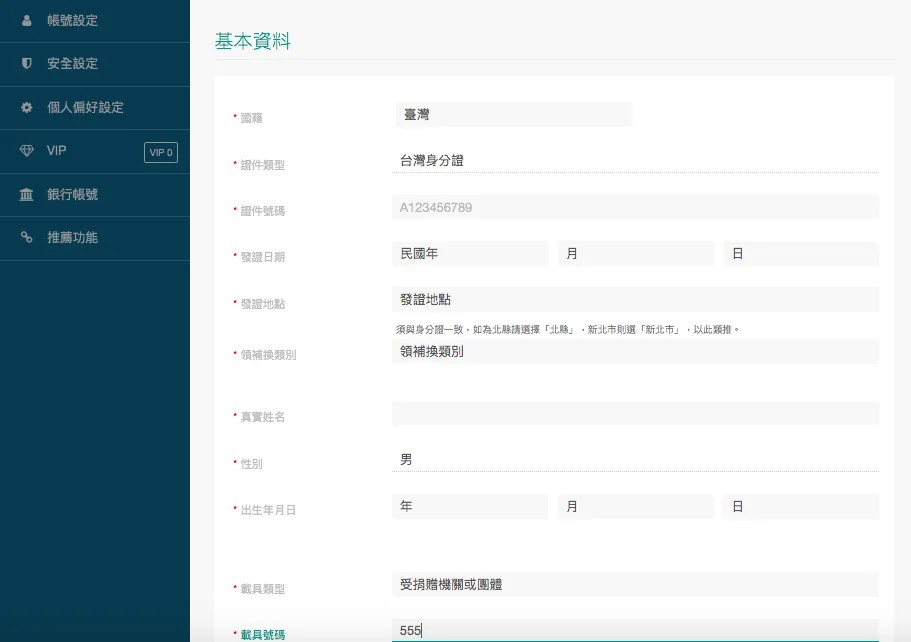Viewport: 911px width, 642px height.
Task: Click the 載具號碼 field label
Action: (x=263, y=635)
